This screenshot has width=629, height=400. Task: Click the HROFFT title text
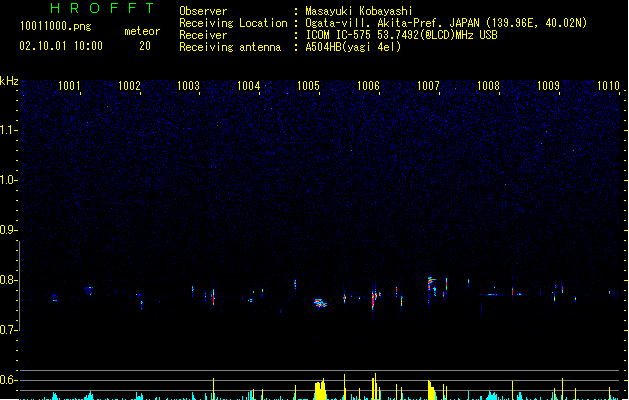click(102, 8)
